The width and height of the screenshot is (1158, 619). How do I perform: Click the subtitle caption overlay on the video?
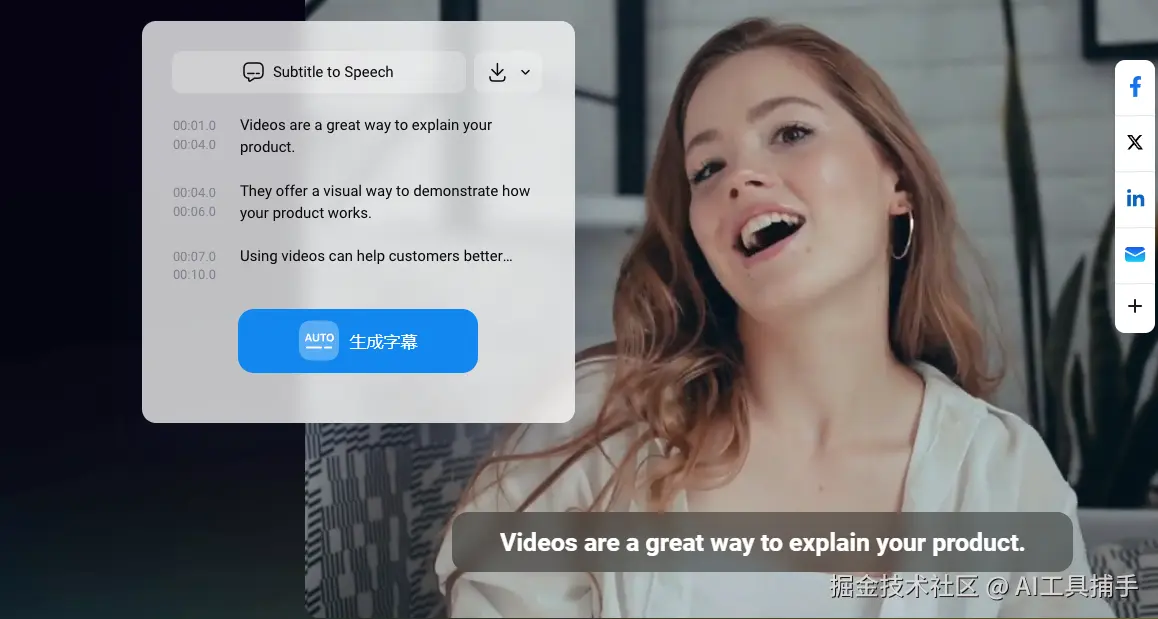(x=762, y=542)
